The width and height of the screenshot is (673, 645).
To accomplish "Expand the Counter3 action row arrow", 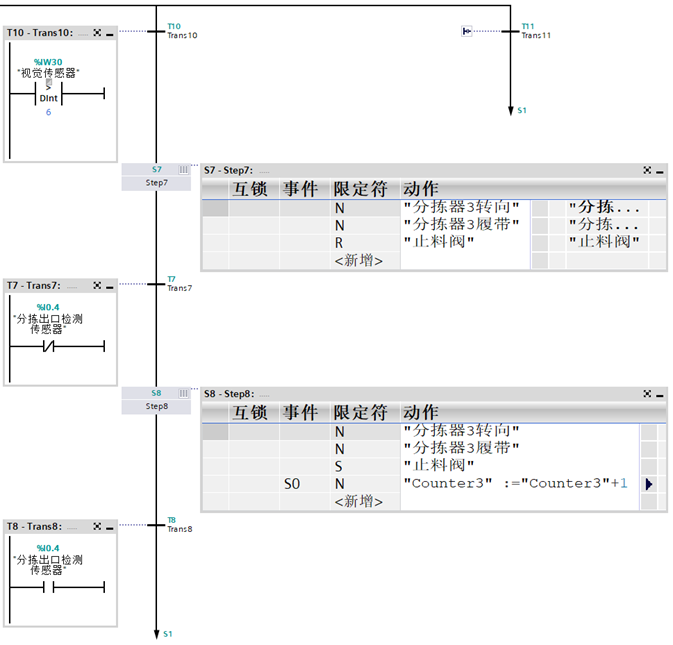I will pos(649,484).
